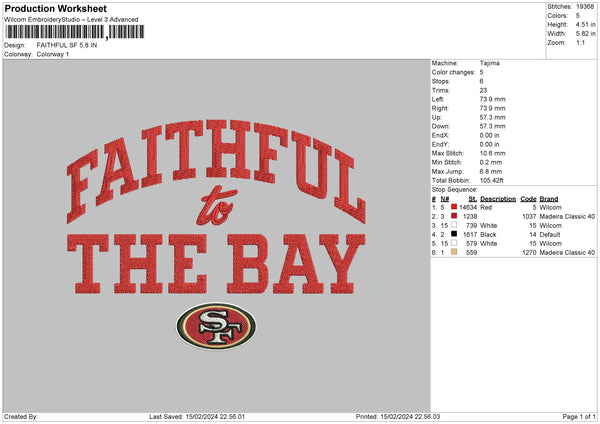Click the Madeira 1037 swatch in stop 2
The height and width of the screenshot is (424, 600).
tap(454, 216)
